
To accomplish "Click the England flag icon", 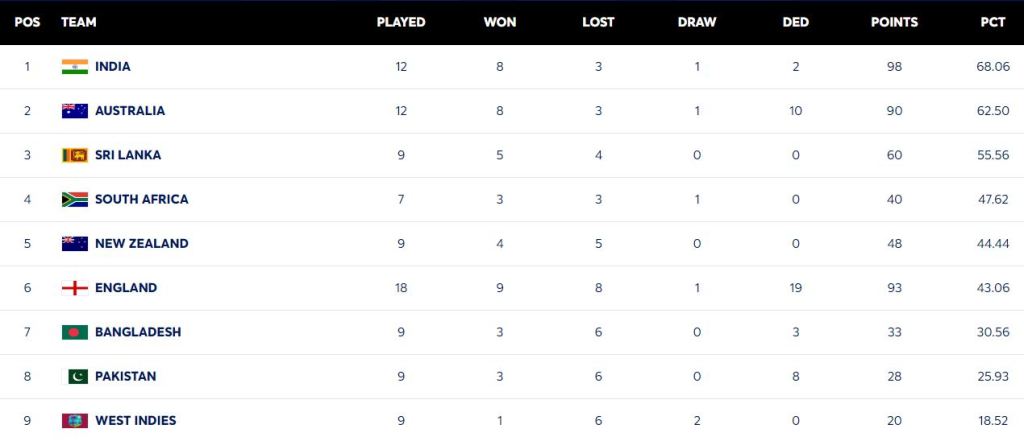I will click(x=74, y=287).
